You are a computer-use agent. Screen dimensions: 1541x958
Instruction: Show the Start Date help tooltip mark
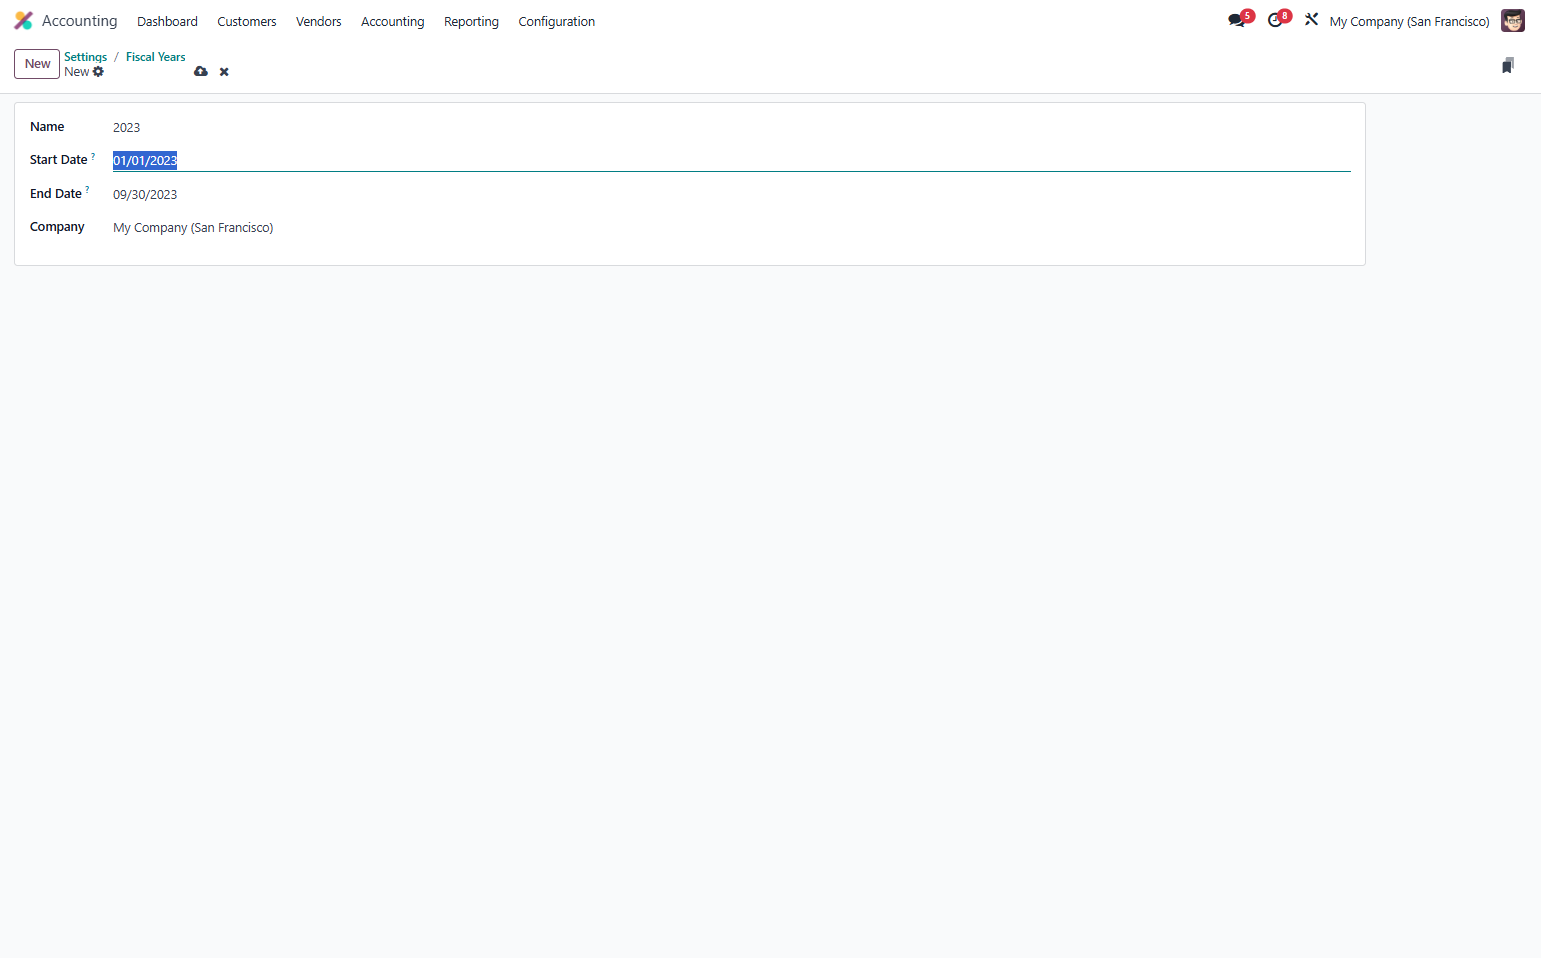93,156
